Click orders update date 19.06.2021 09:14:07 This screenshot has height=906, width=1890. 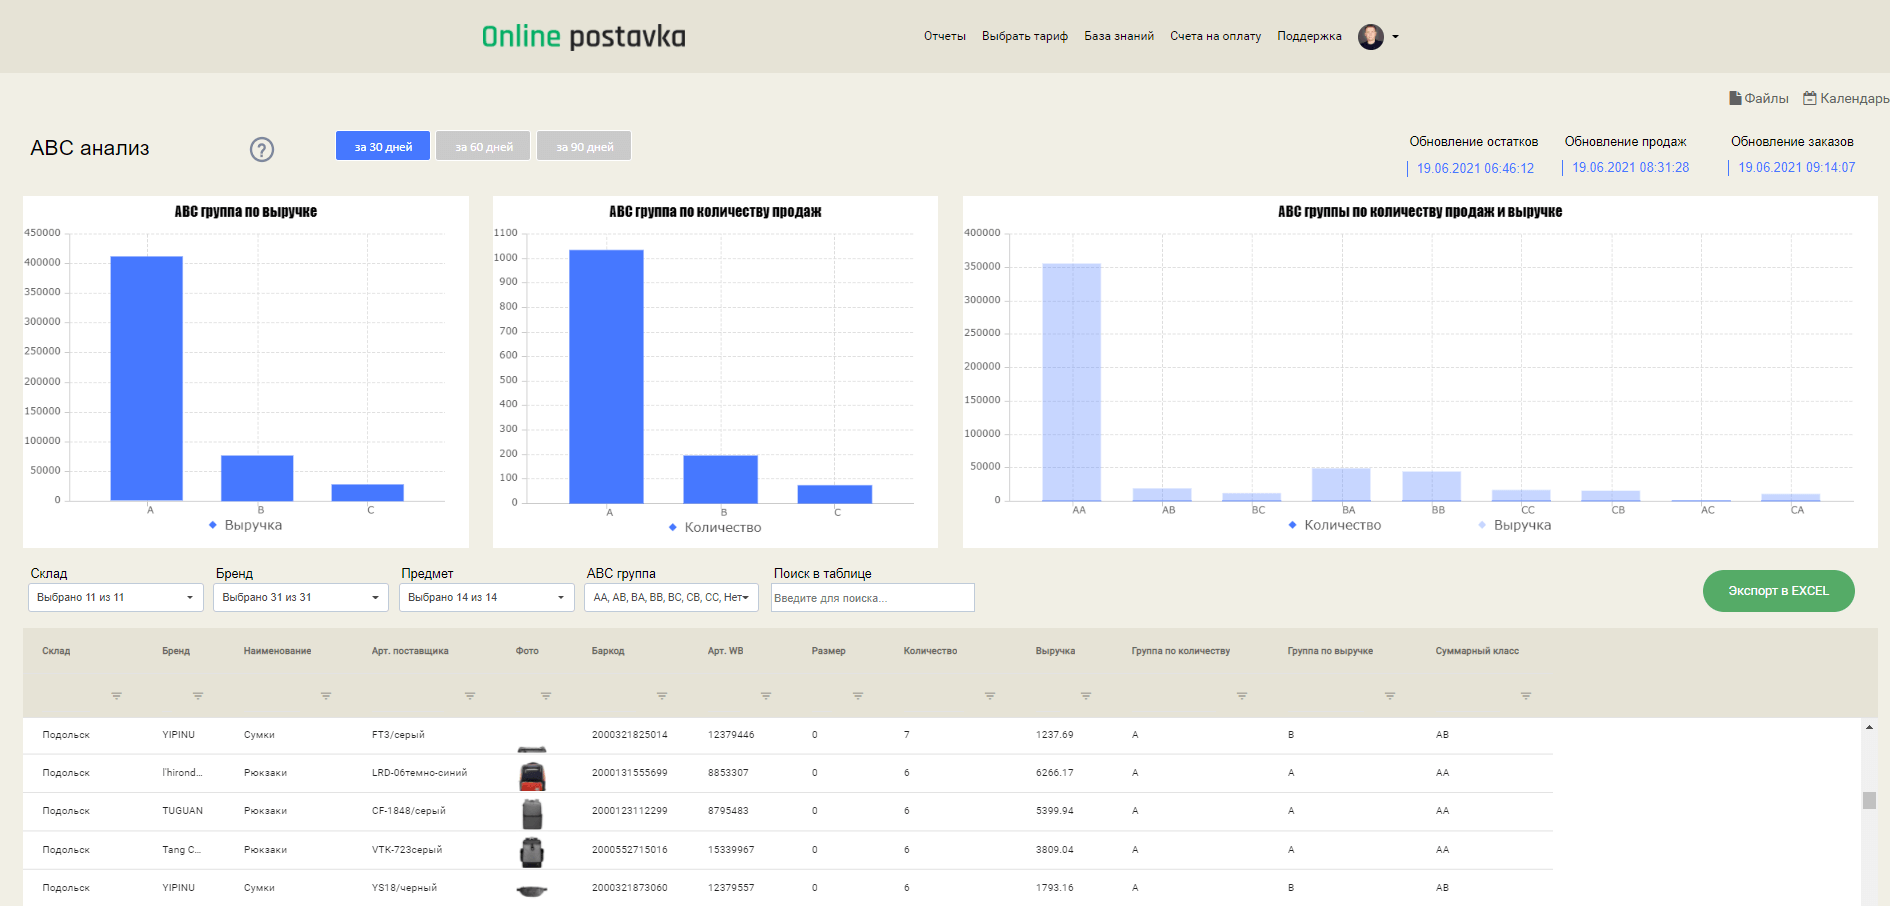point(1797,168)
